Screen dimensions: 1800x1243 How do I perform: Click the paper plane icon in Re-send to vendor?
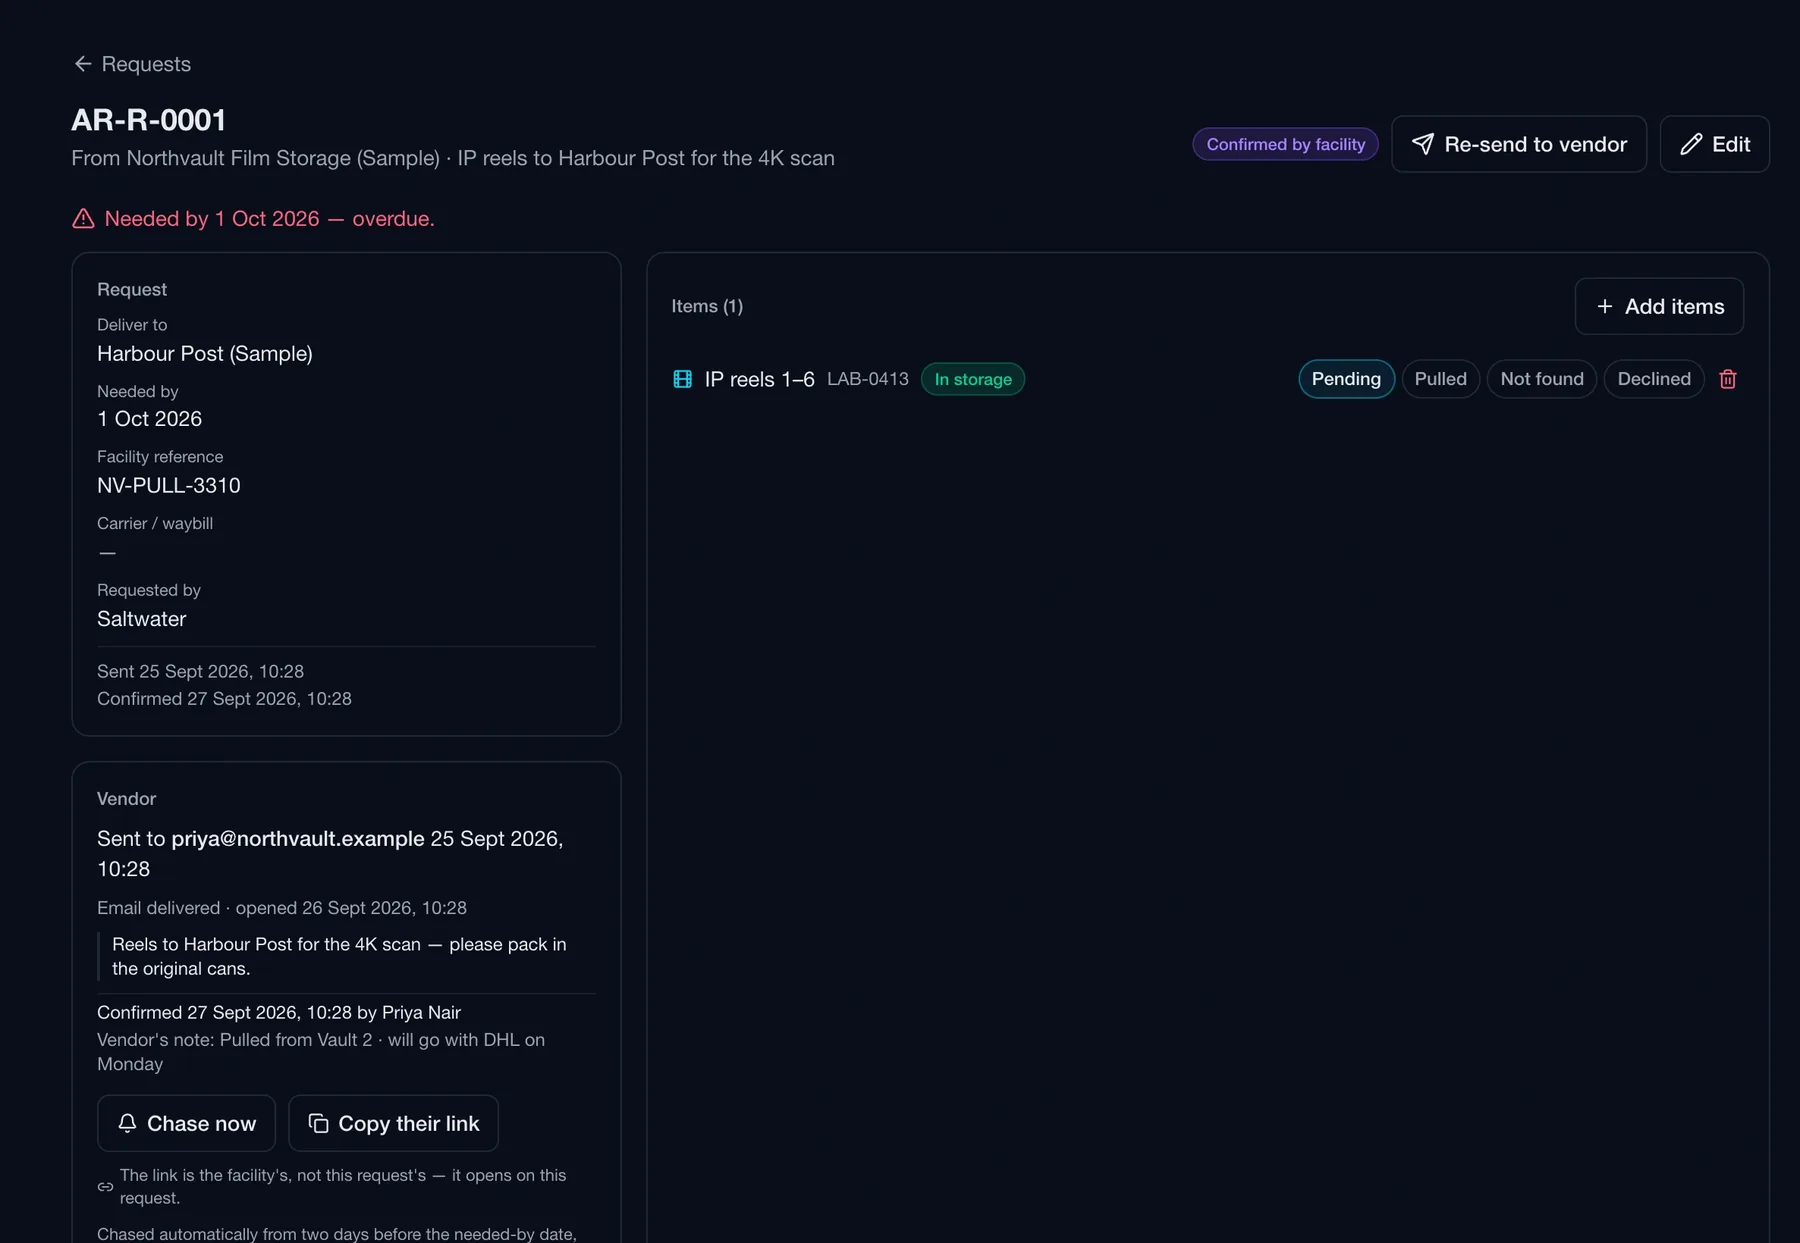tap(1422, 144)
